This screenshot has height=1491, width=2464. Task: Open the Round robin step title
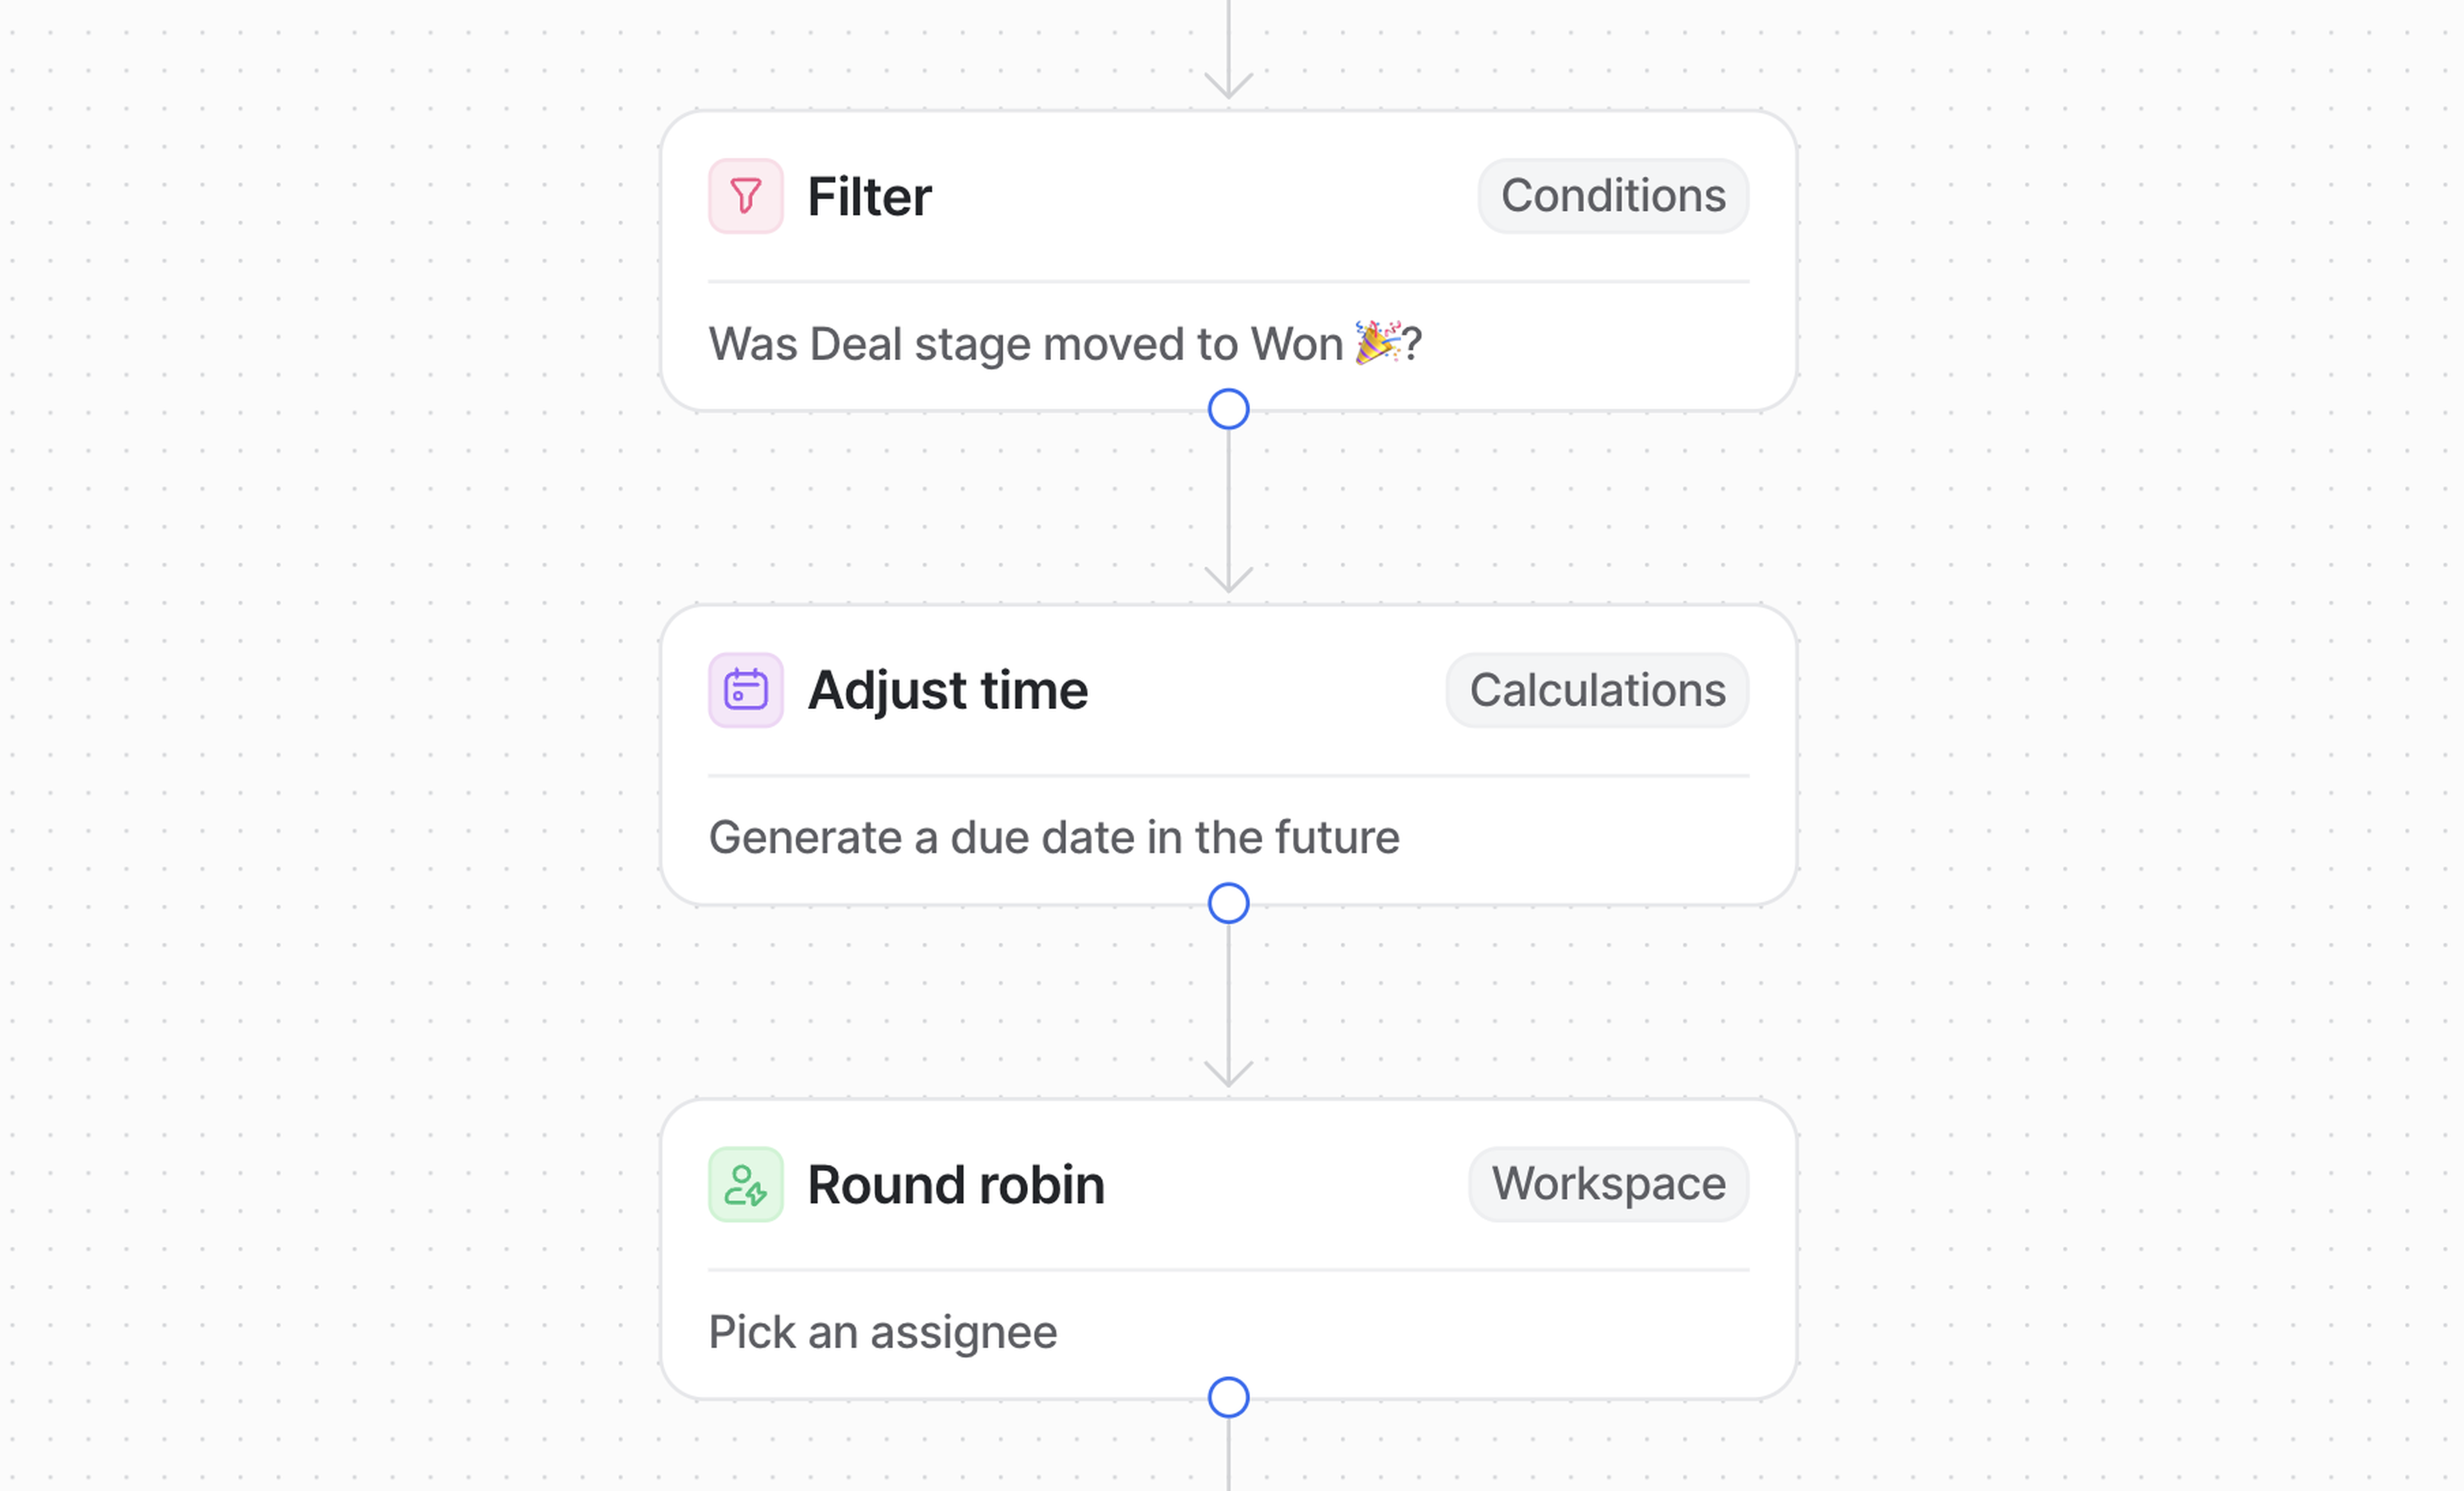tap(955, 1184)
